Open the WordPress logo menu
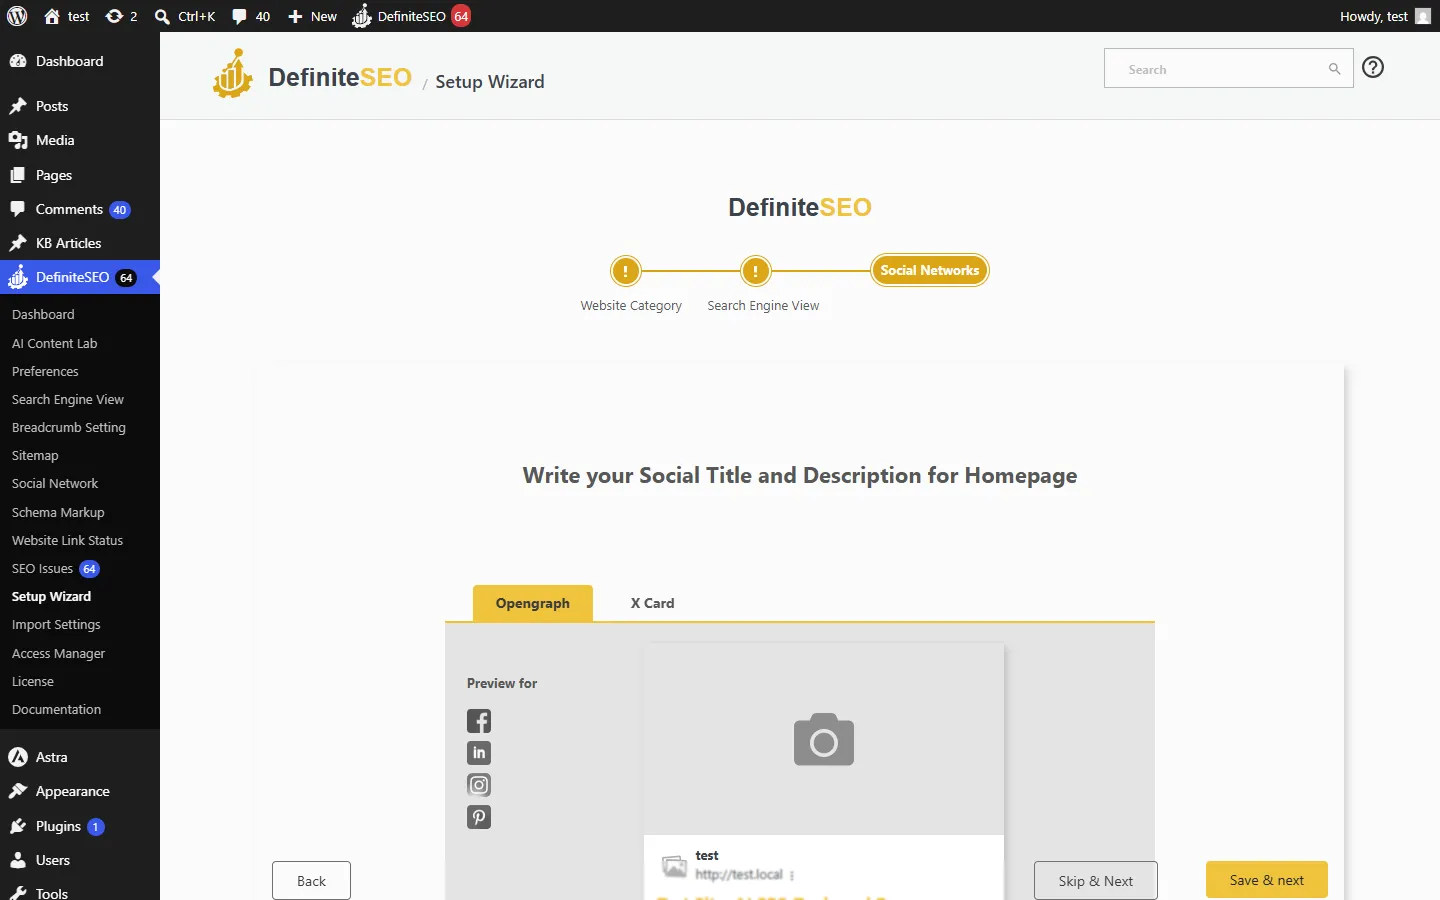The width and height of the screenshot is (1440, 900). (x=17, y=16)
